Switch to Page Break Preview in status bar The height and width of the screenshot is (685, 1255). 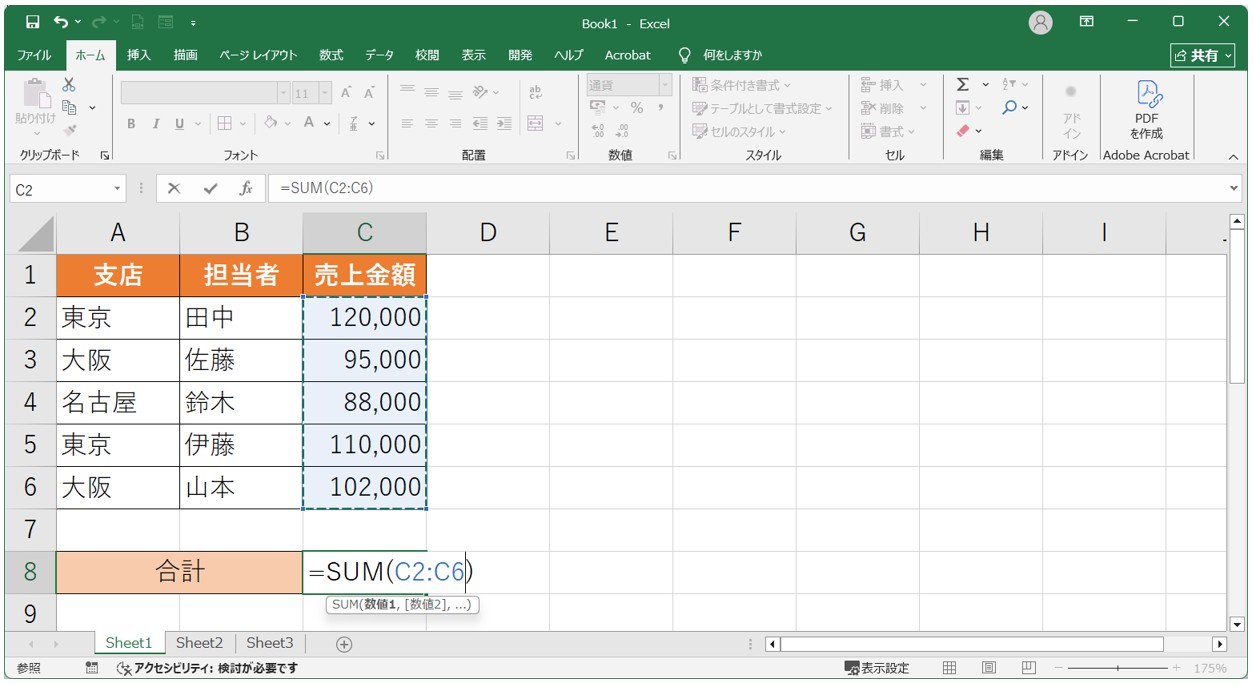pyautogui.click(x=1028, y=668)
